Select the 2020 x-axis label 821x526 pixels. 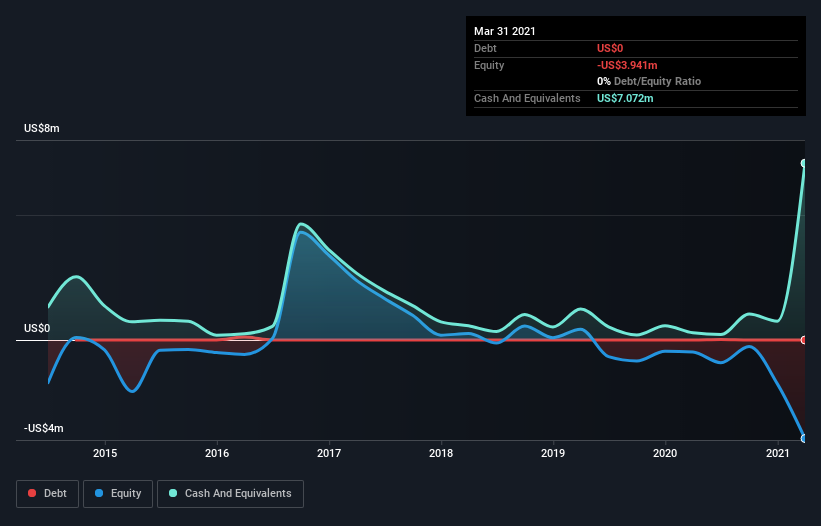pyautogui.click(x=665, y=453)
